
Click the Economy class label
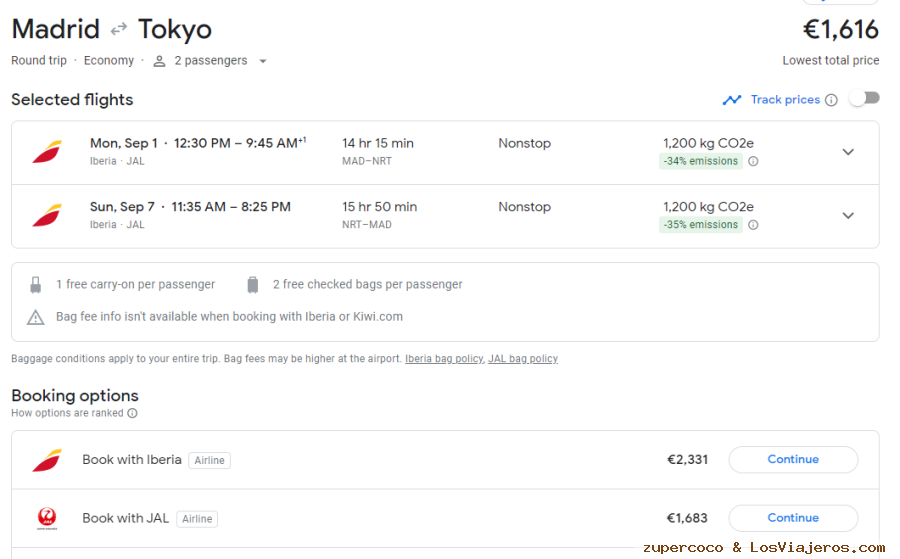(108, 61)
